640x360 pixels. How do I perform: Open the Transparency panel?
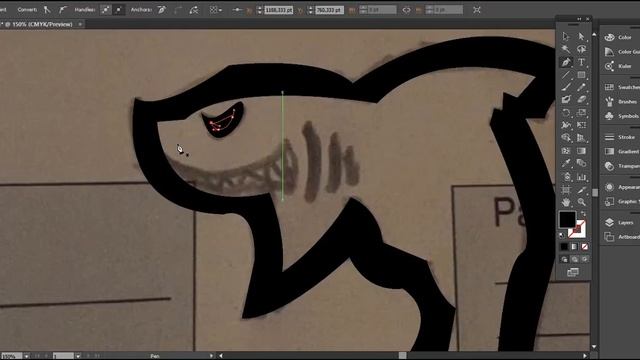click(x=622, y=166)
